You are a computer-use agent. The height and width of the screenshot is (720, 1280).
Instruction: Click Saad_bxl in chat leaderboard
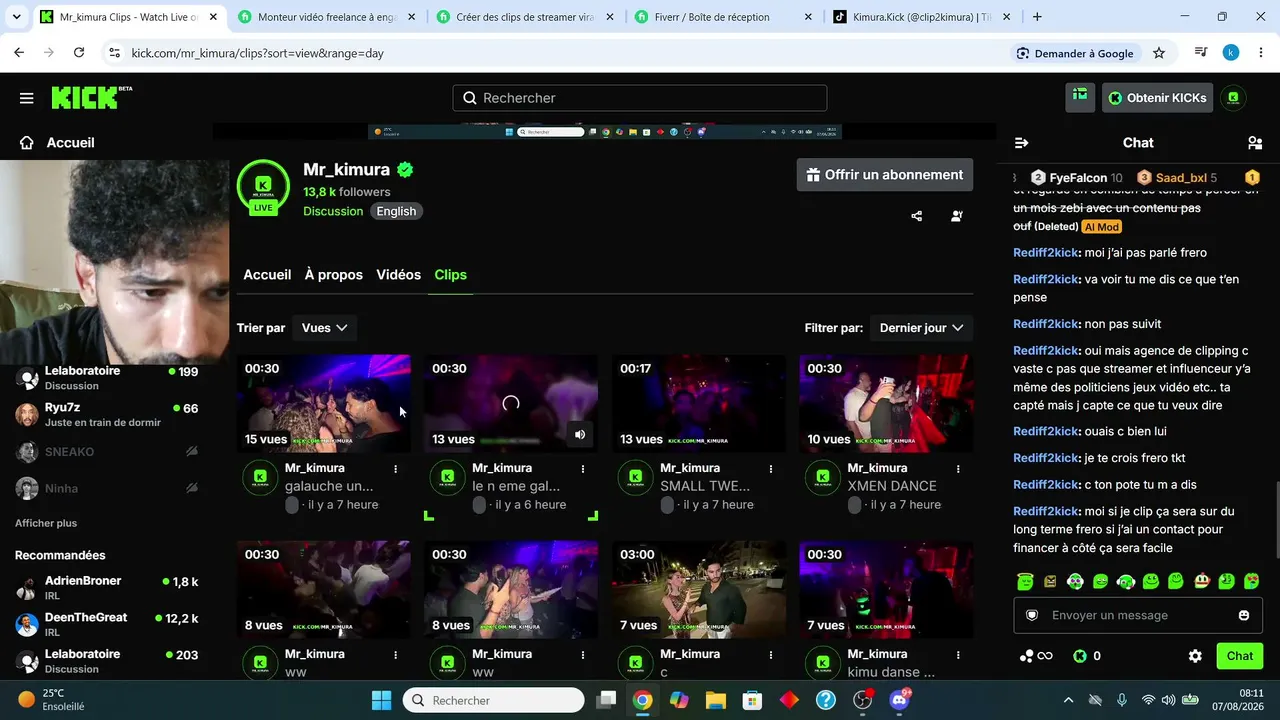click(1176, 178)
